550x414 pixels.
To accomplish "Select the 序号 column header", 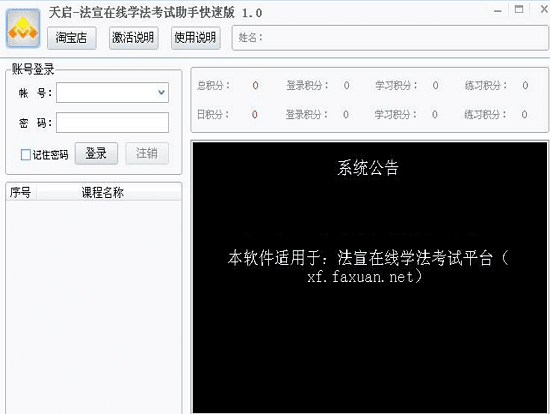I will pyautogui.click(x=20, y=192).
